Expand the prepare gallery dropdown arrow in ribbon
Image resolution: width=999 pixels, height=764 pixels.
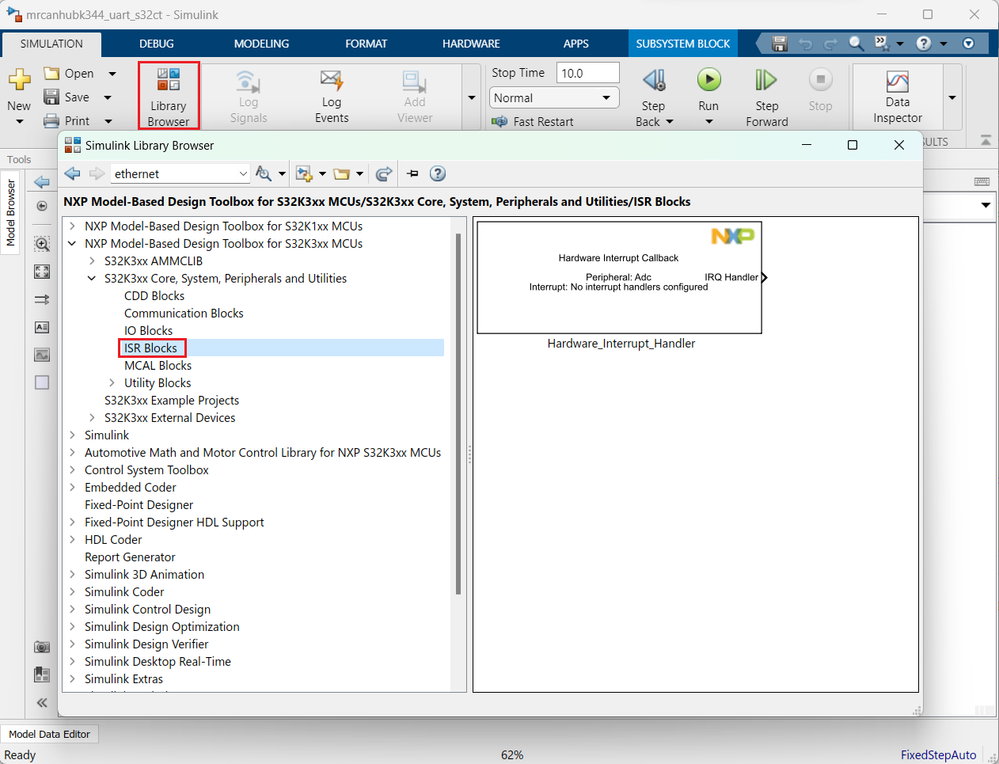[x=471, y=97]
